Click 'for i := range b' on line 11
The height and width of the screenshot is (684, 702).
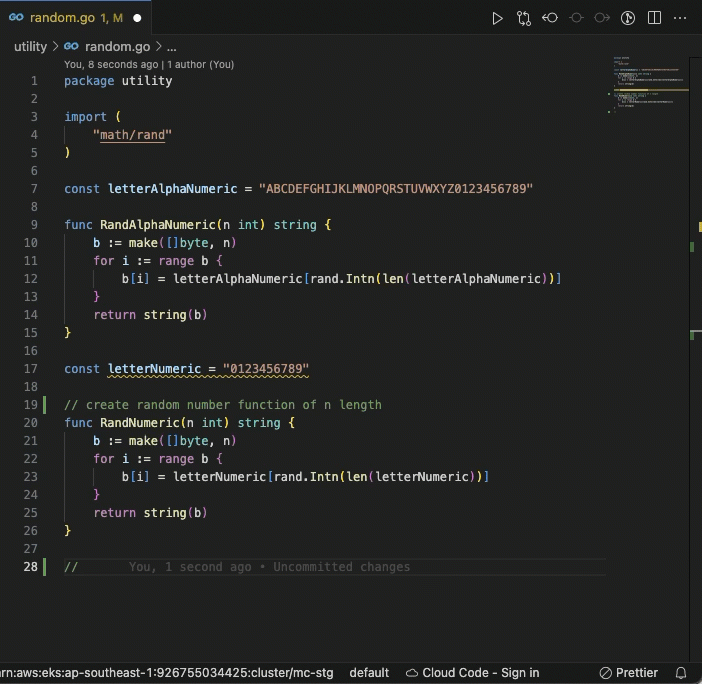(158, 261)
